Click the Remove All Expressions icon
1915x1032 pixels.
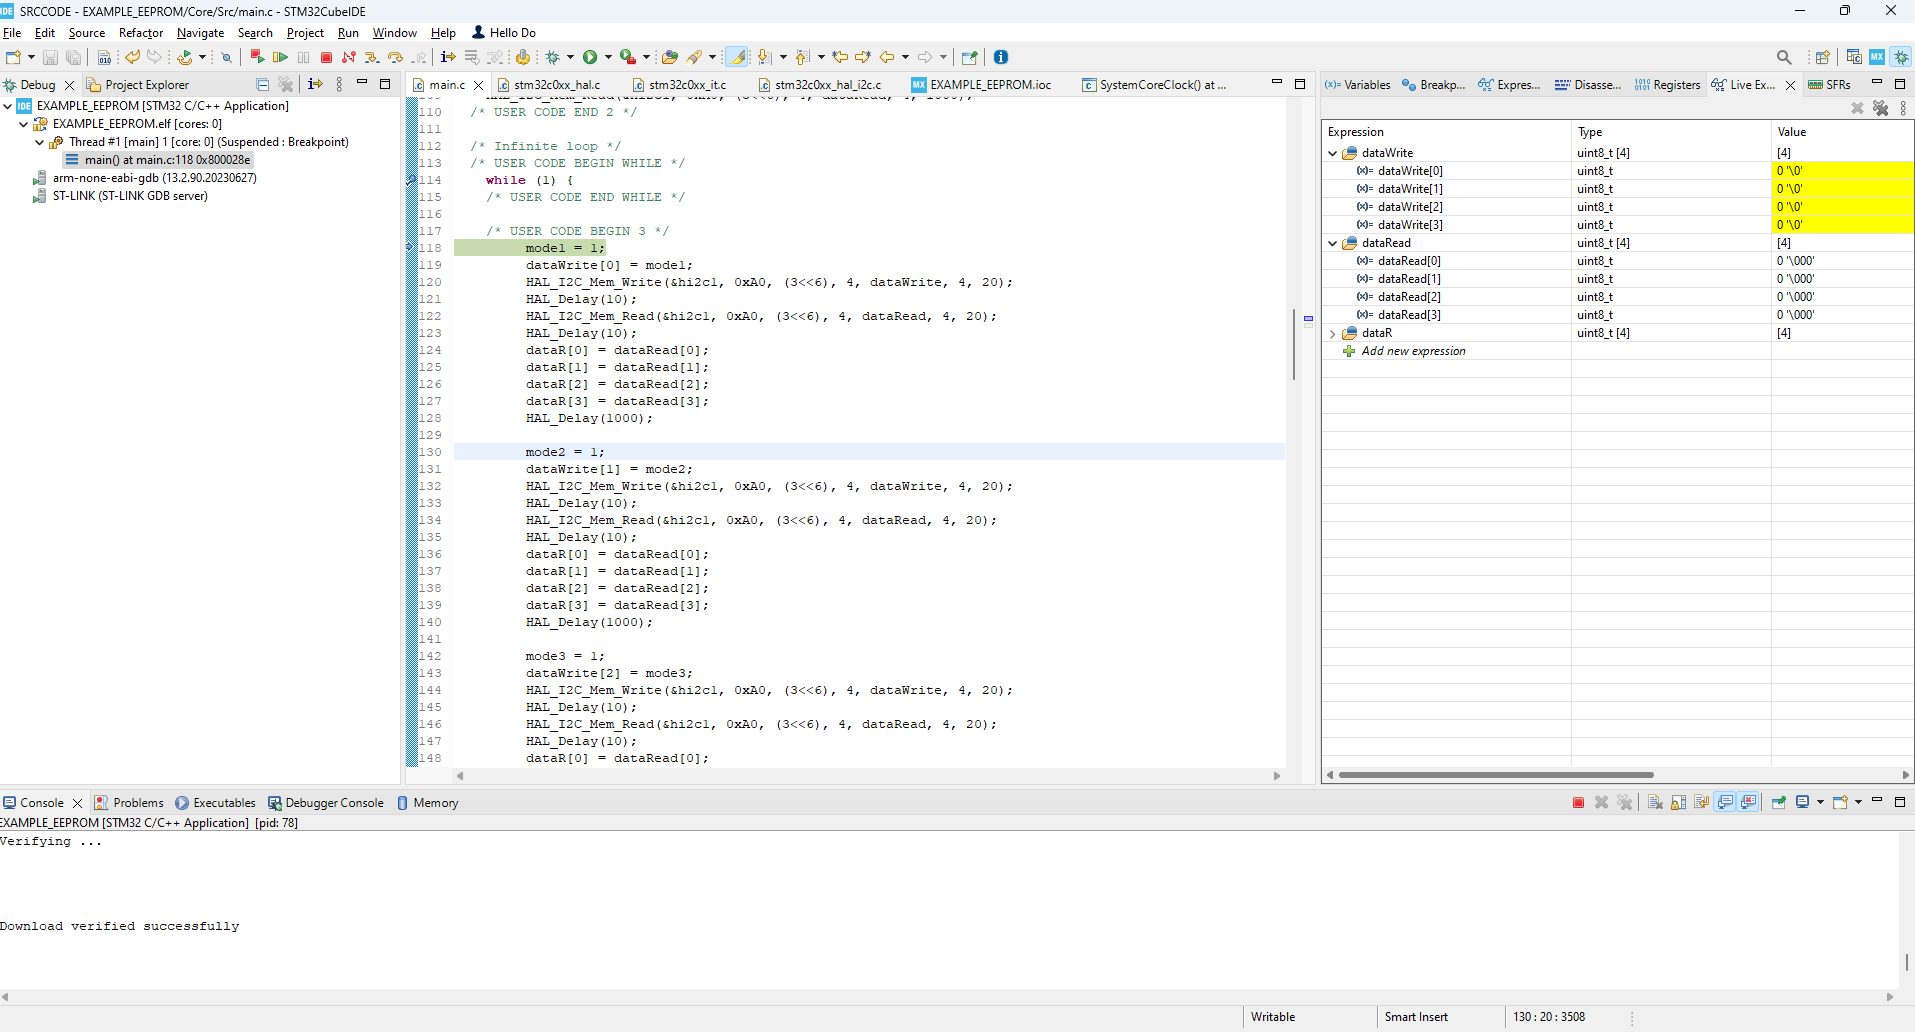(x=1880, y=108)
